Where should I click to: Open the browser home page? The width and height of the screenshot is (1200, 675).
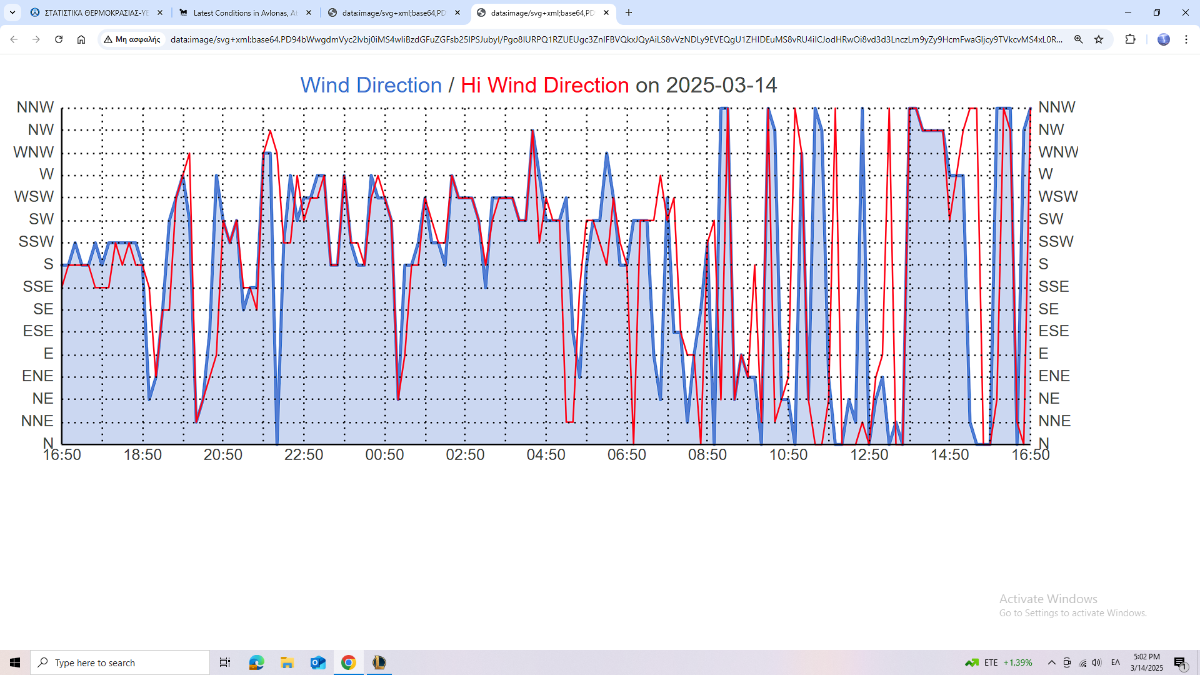coord(81,39)
